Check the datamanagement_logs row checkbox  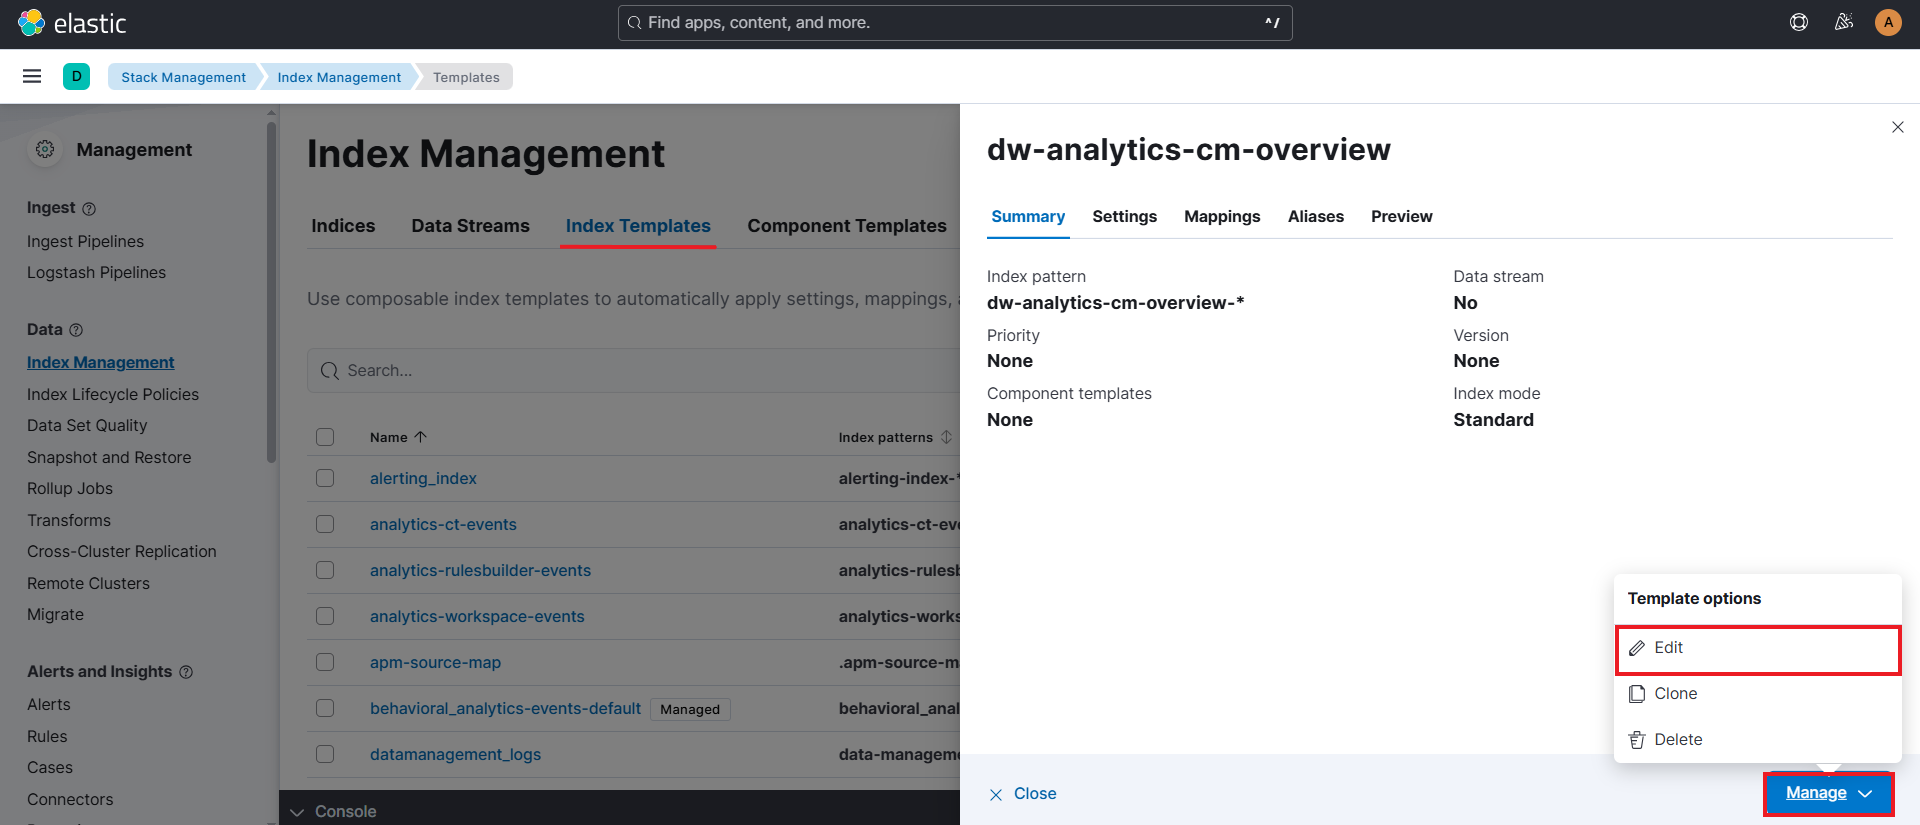tap(325, 754)
